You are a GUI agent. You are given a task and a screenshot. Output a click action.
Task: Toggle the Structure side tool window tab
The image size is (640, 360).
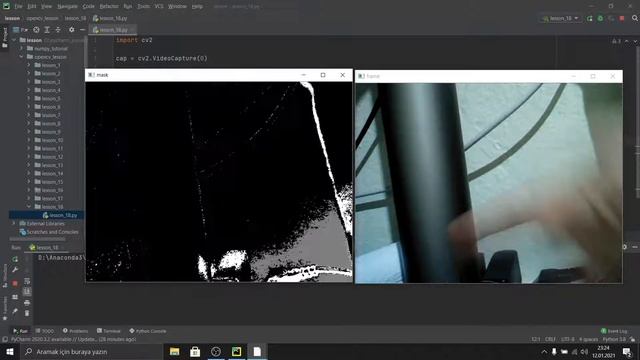point(5,276)
